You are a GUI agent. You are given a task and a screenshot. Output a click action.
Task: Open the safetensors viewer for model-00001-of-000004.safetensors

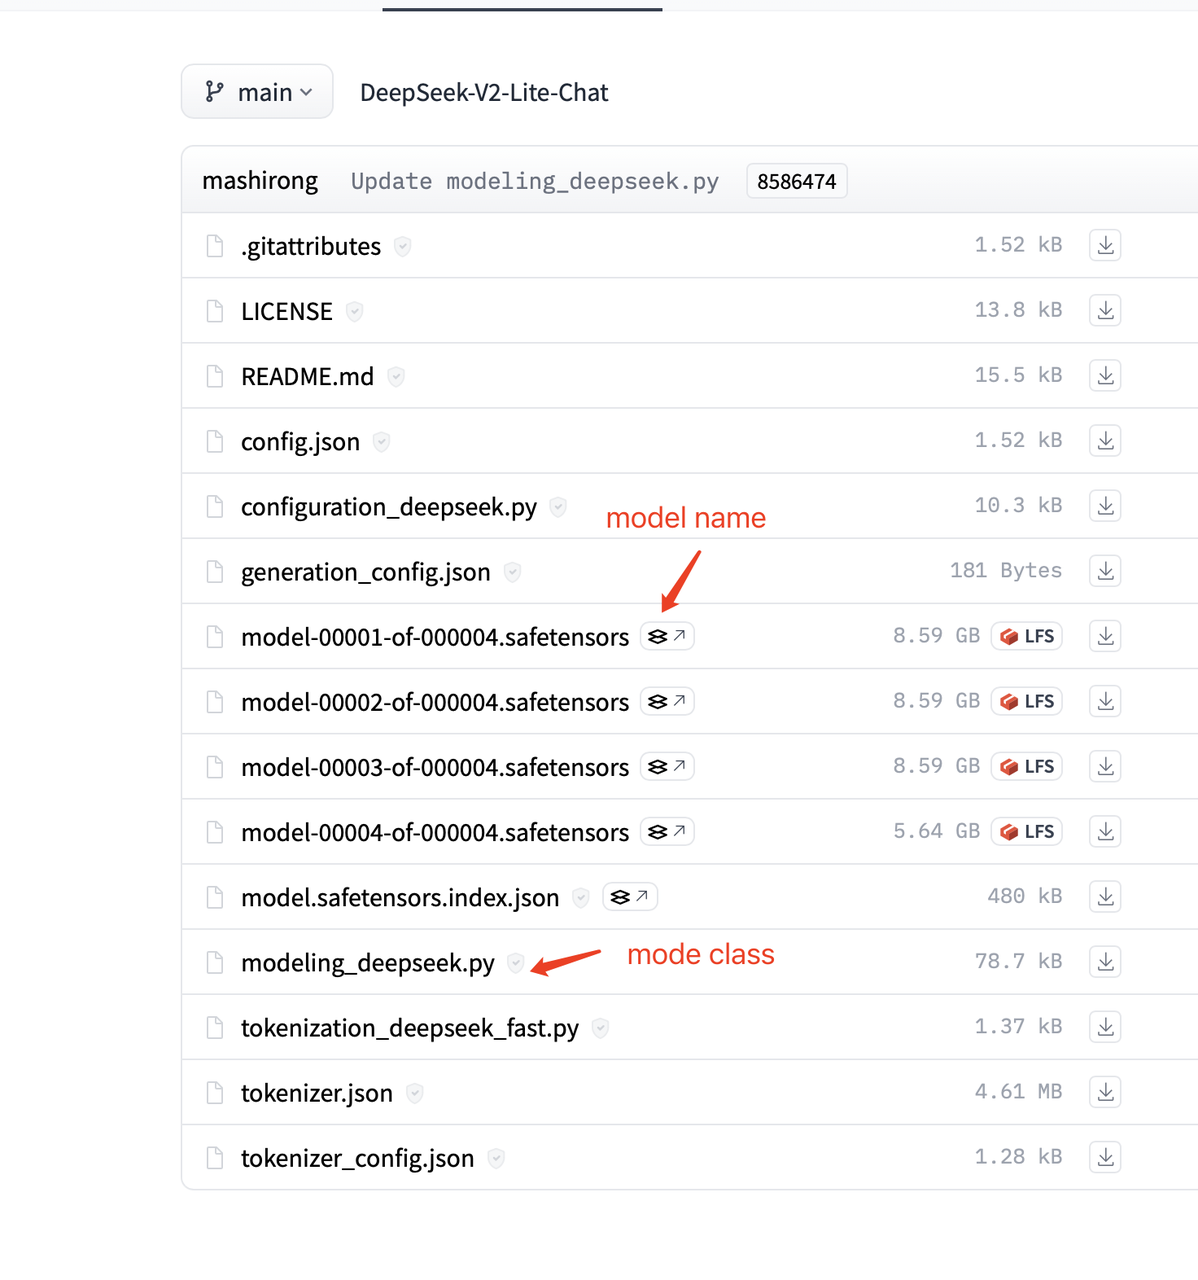click(x=667, y=636)
